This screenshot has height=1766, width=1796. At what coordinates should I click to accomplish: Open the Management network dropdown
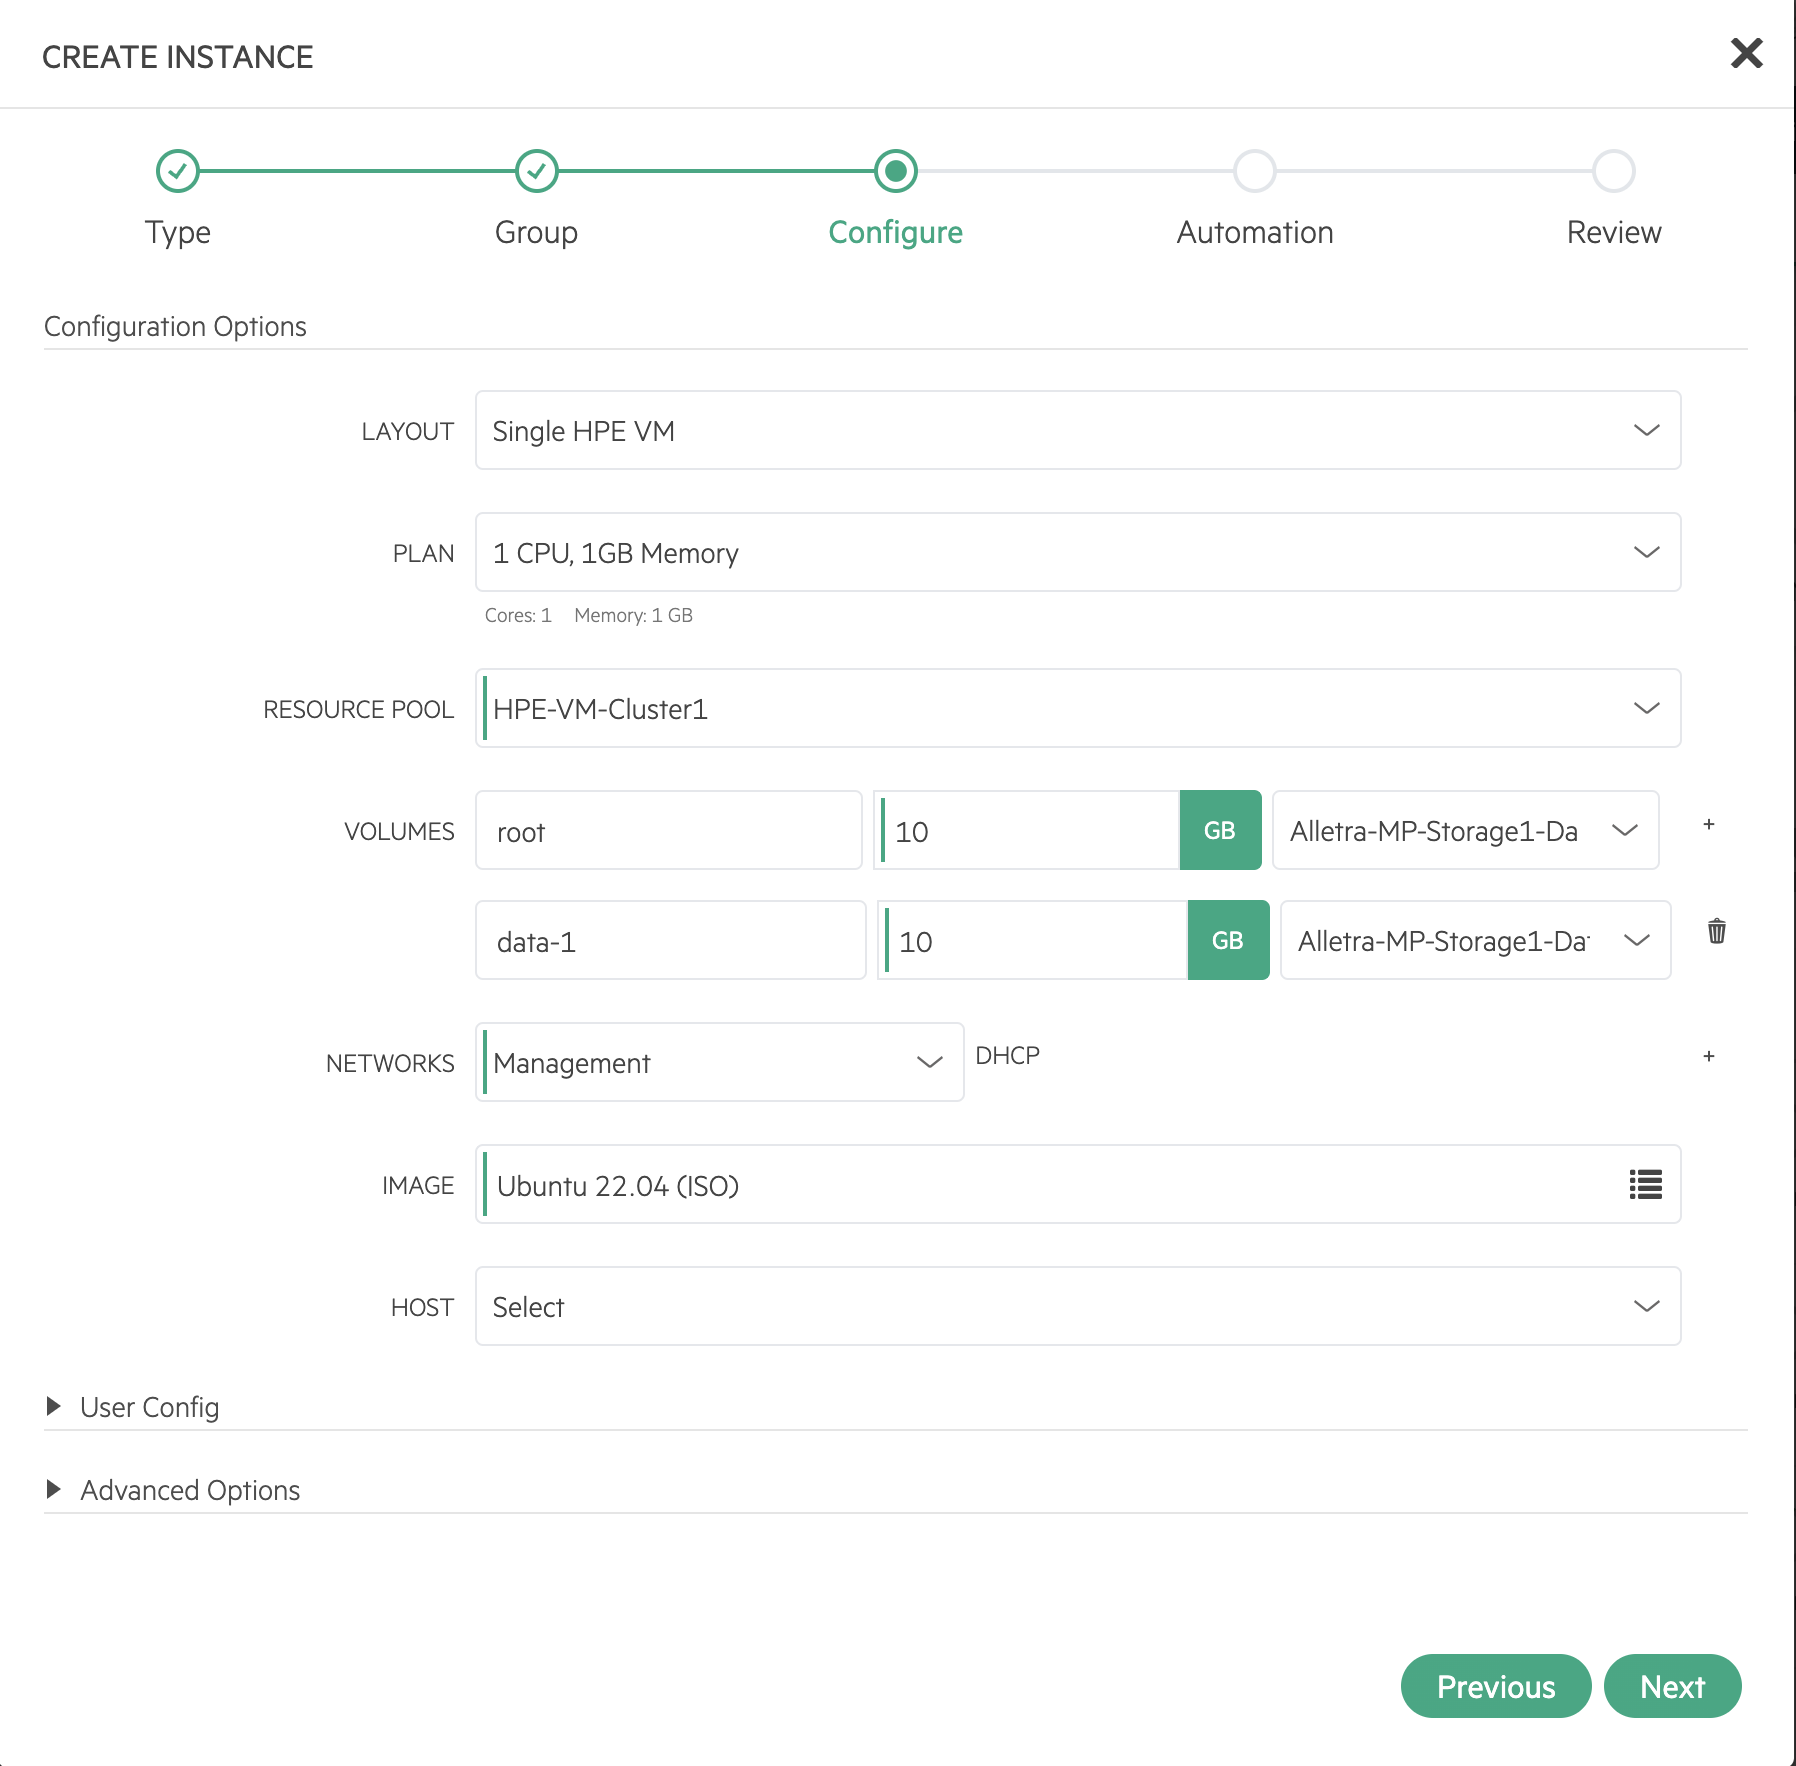pos(720,1062)
